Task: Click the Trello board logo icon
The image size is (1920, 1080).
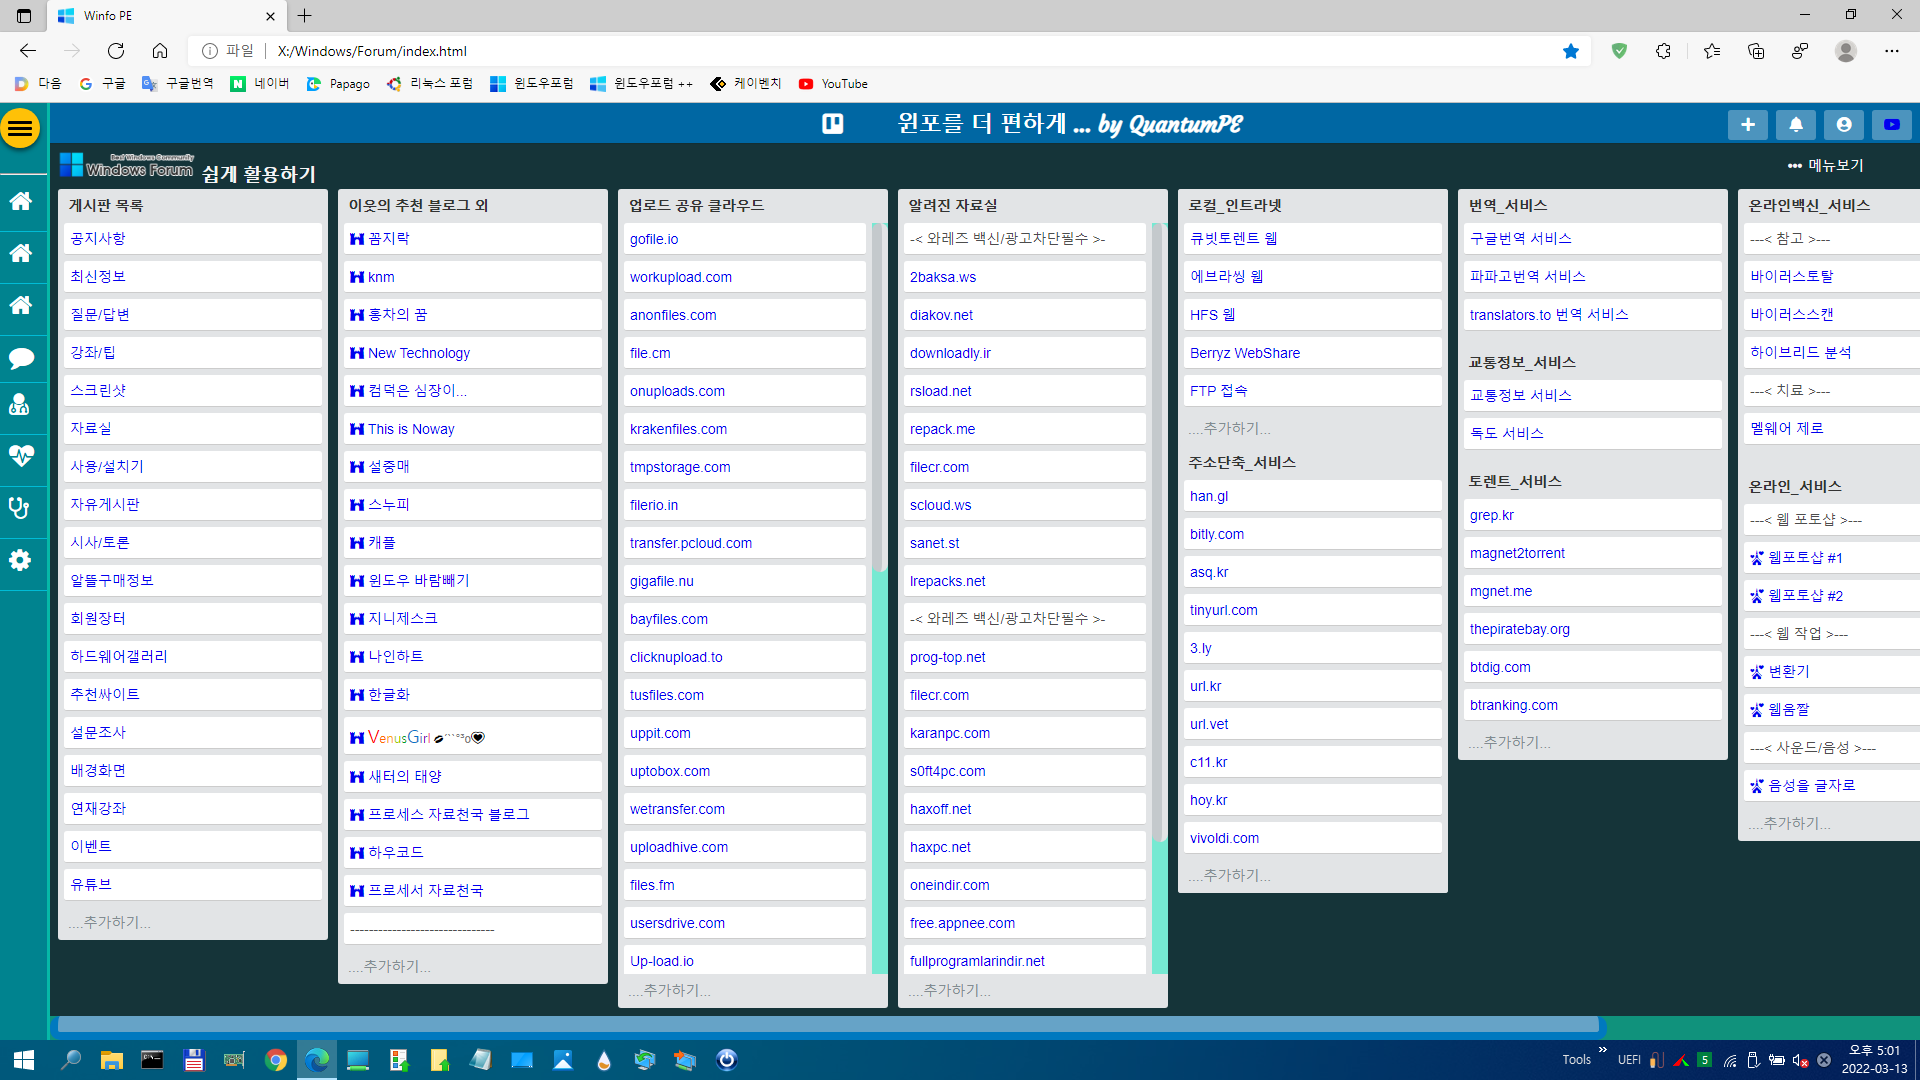Action: [832, 124]
